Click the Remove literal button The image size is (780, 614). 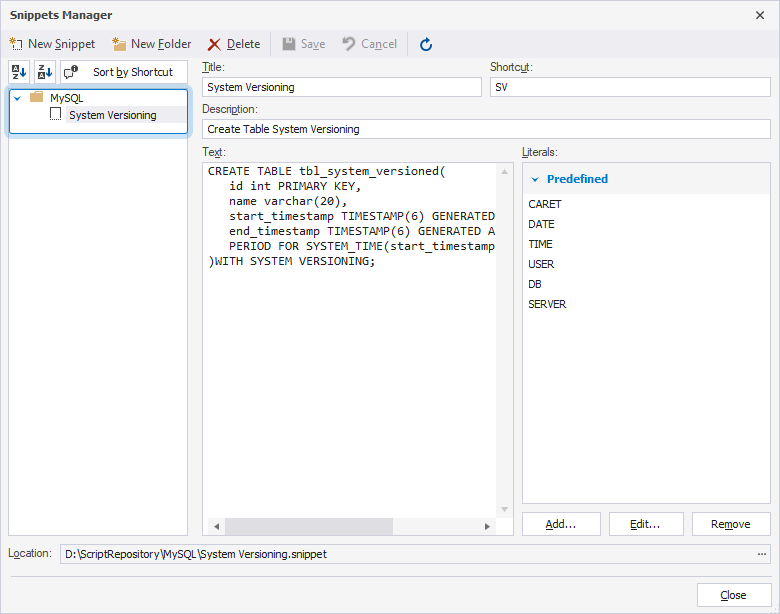731,524
